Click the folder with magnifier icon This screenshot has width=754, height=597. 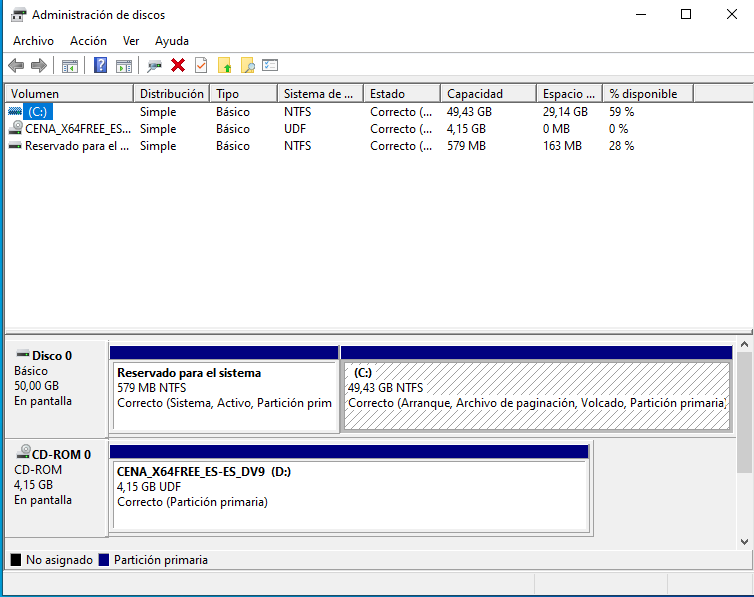[x=248, y=66]
